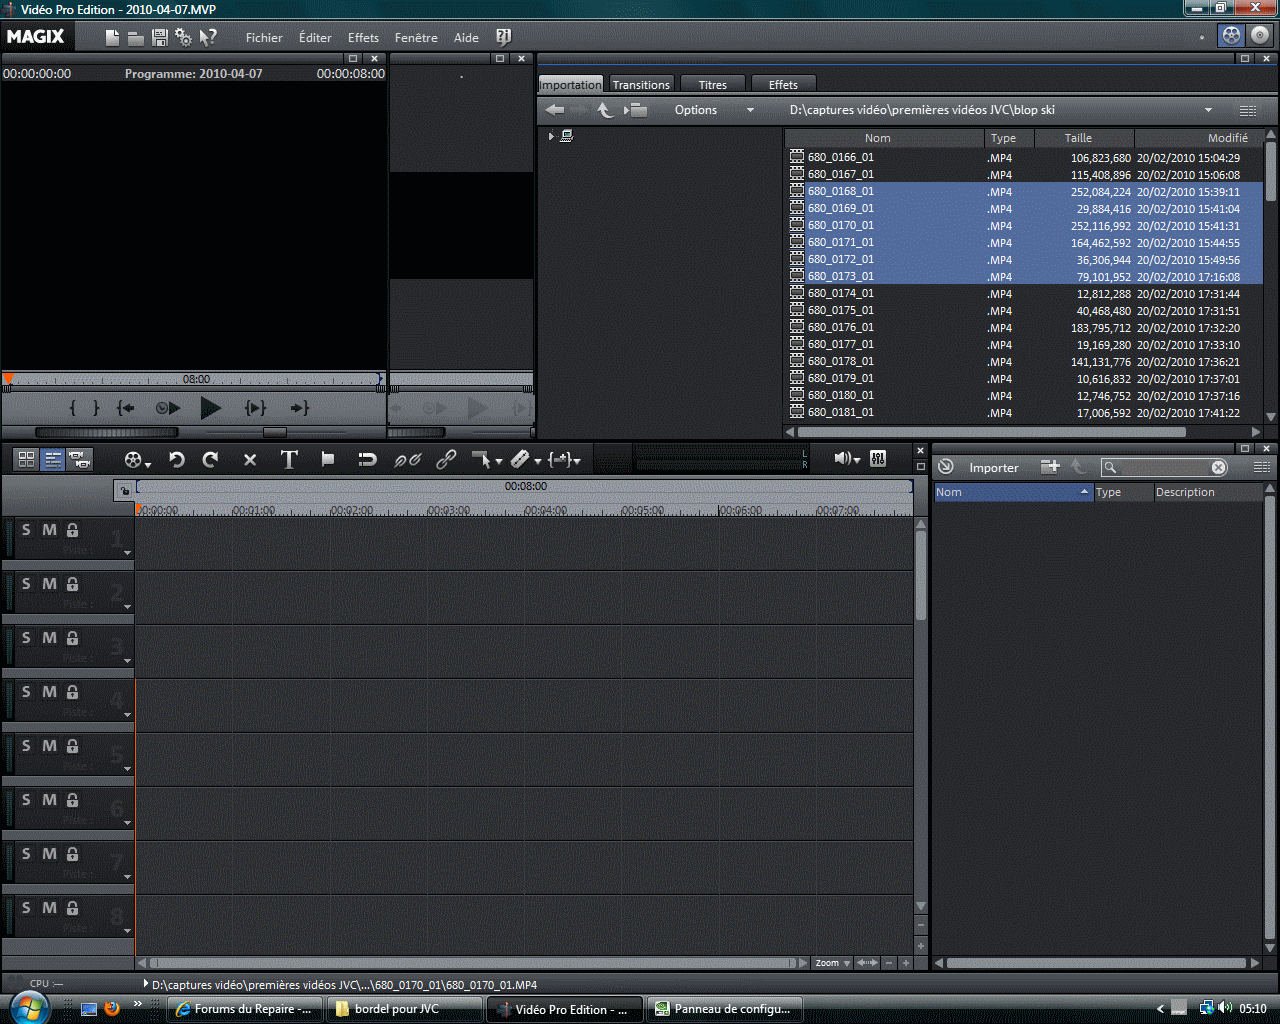This screenshot has width=1280, height=1024.
Task: Switch to the Effets tab in media pool
Action: [x=783, y=85]
